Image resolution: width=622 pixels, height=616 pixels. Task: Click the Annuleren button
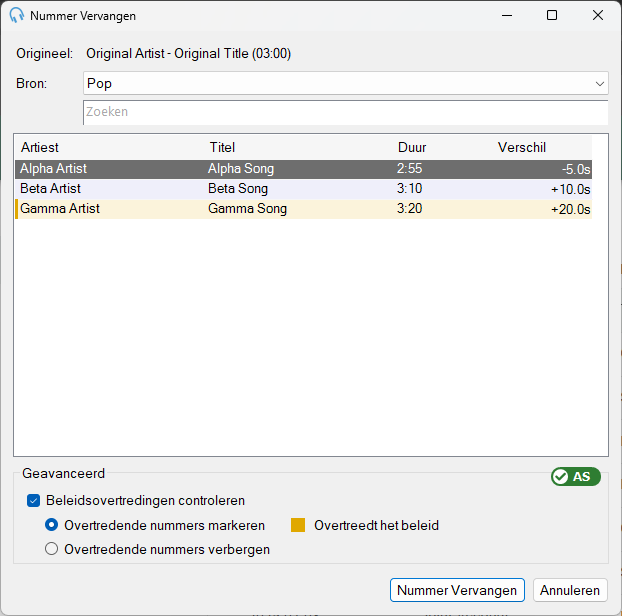[570, 590]
